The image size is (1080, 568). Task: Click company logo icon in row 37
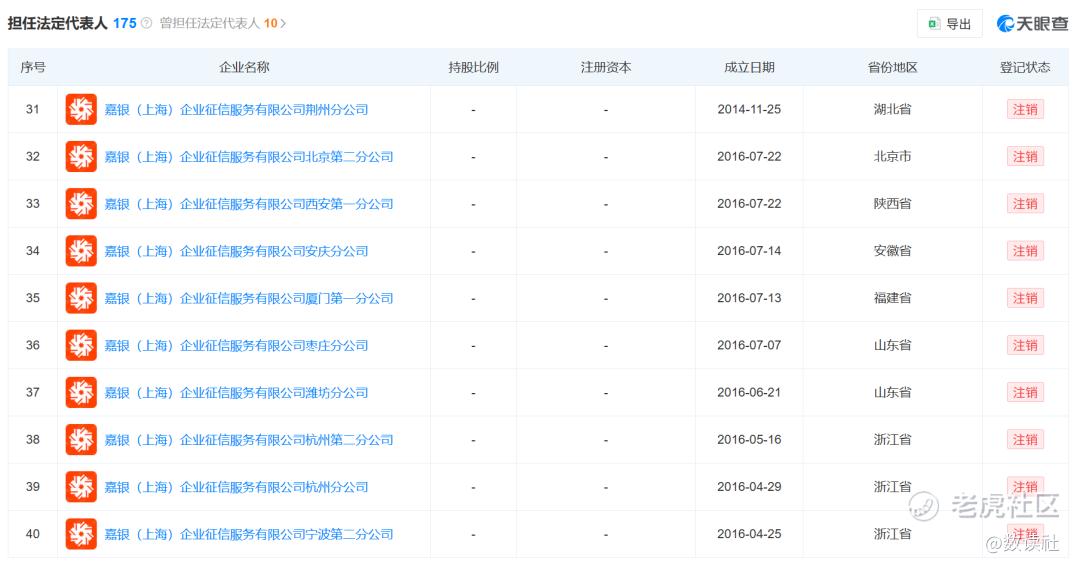click(x=81, y=392)
